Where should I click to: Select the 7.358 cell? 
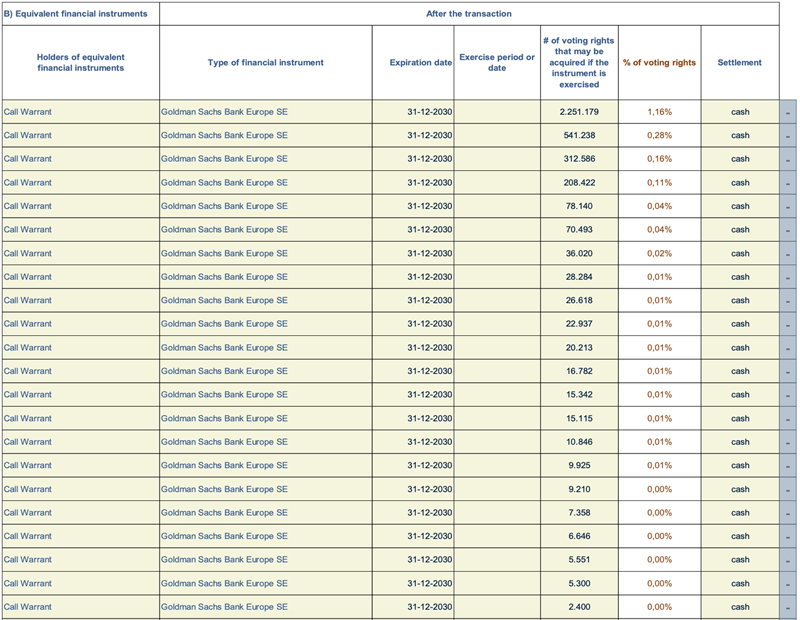click(579, 512)
